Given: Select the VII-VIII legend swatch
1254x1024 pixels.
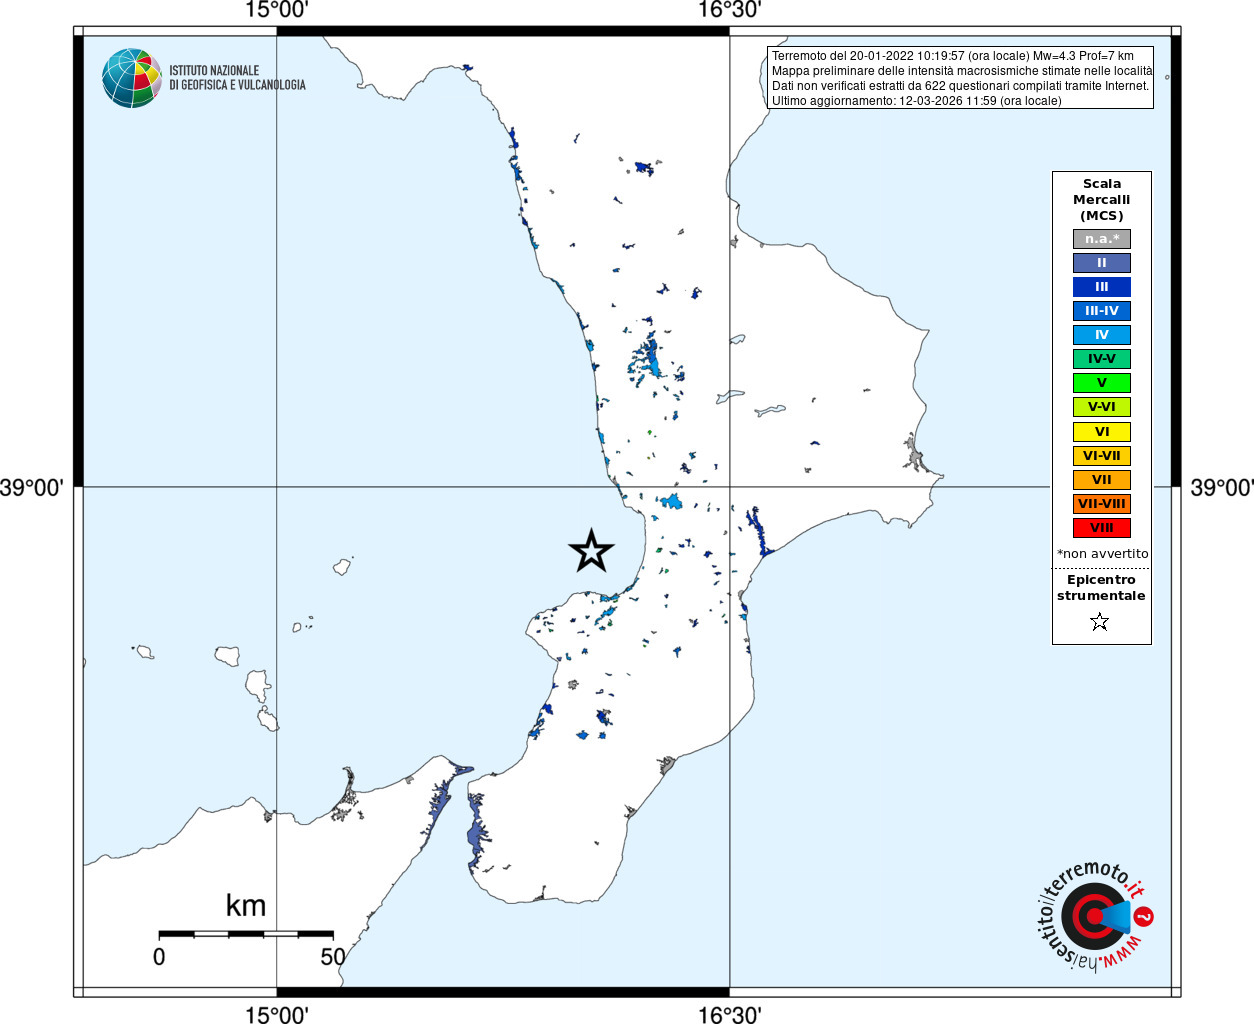Looking at the screenshot, I should [1101, 504].
